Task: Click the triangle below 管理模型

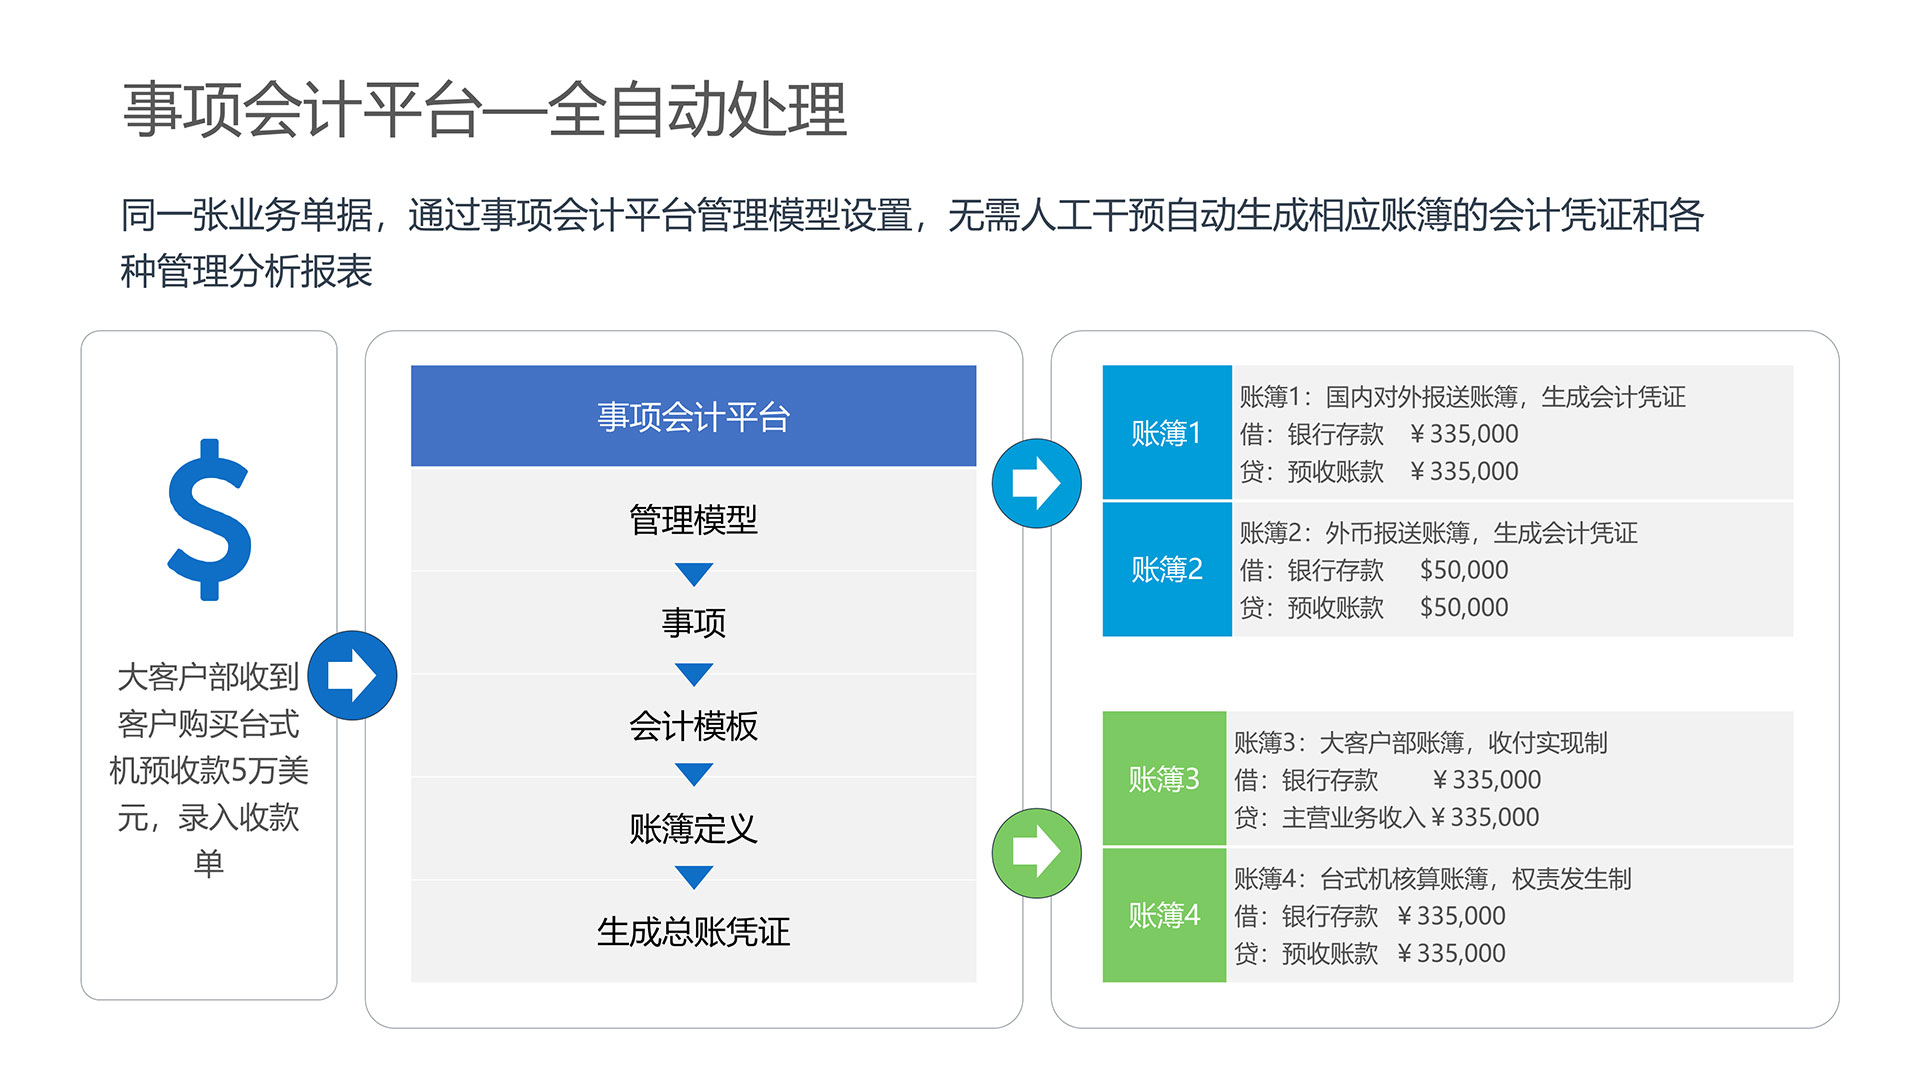Action: click(x=693, y=573)
